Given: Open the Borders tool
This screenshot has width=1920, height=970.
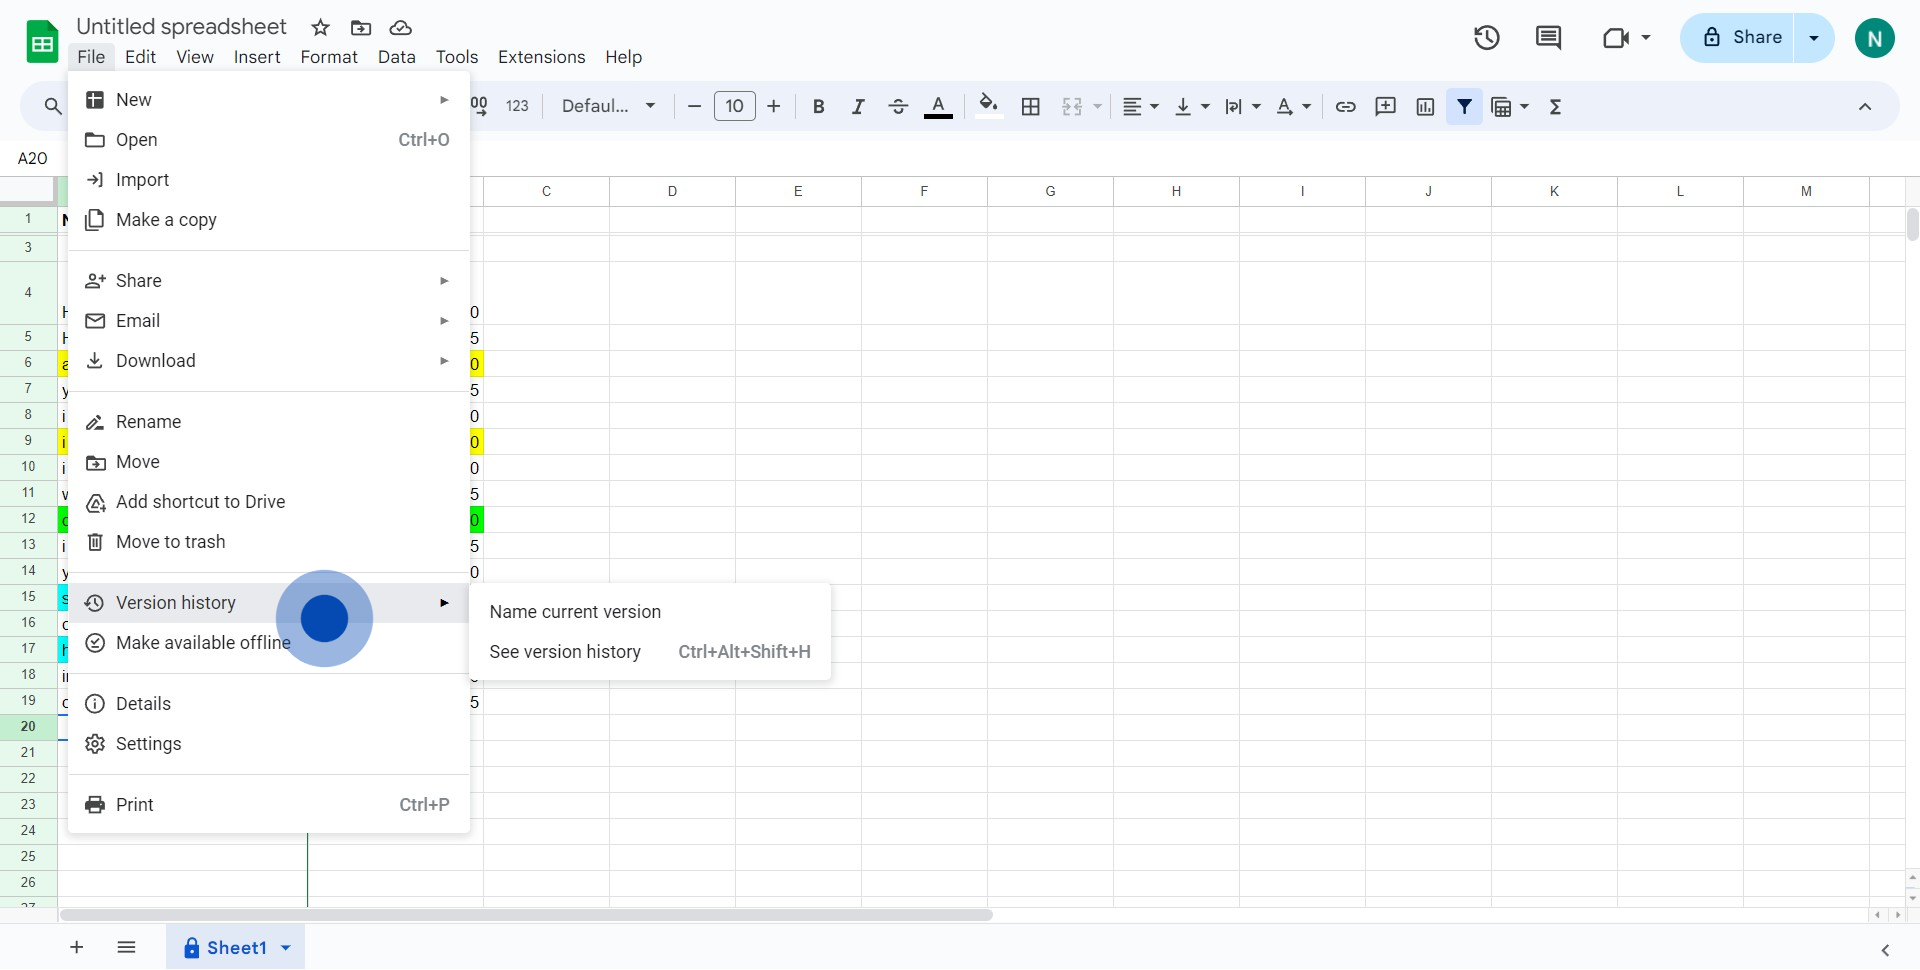Looking at the screenshot, I should pos(1030,107).
